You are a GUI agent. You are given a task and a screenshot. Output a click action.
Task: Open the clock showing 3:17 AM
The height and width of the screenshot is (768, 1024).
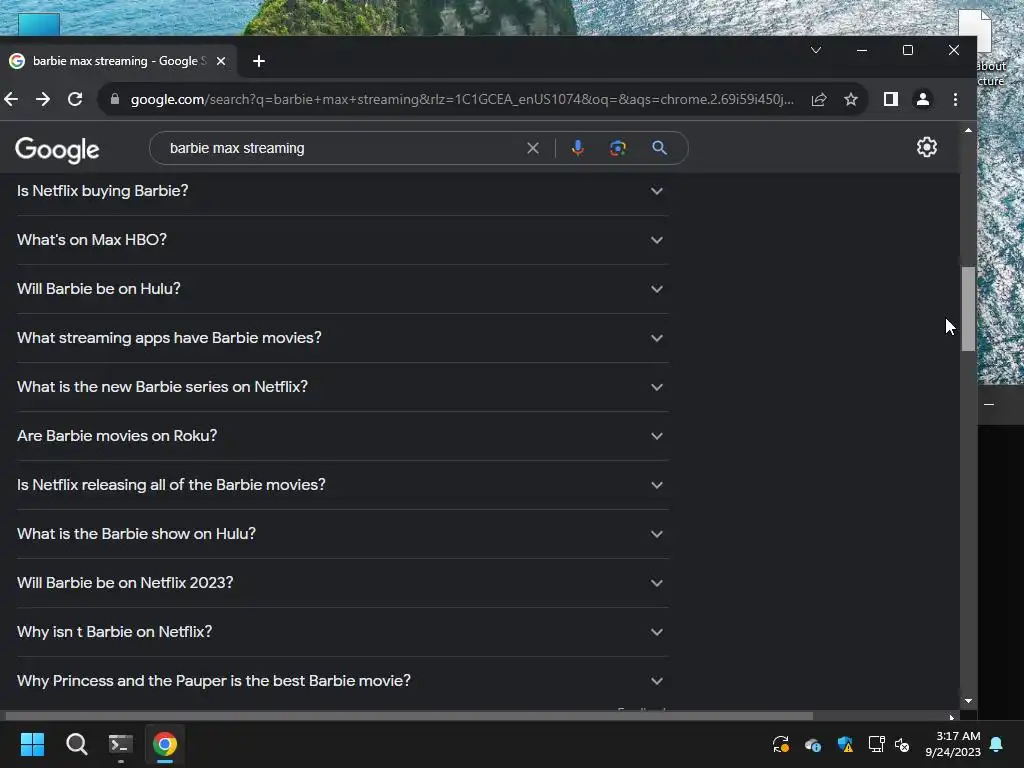pos(953,744)
